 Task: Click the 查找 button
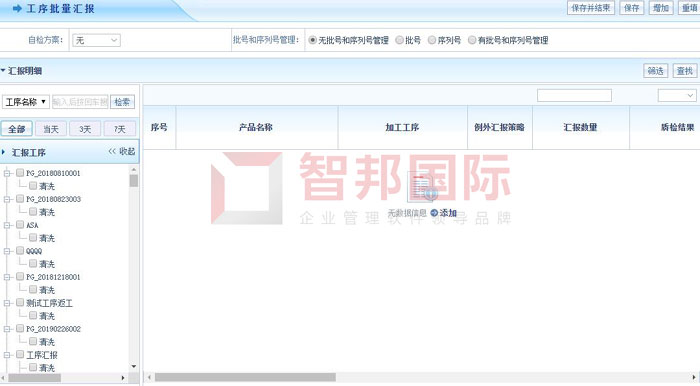685,71
